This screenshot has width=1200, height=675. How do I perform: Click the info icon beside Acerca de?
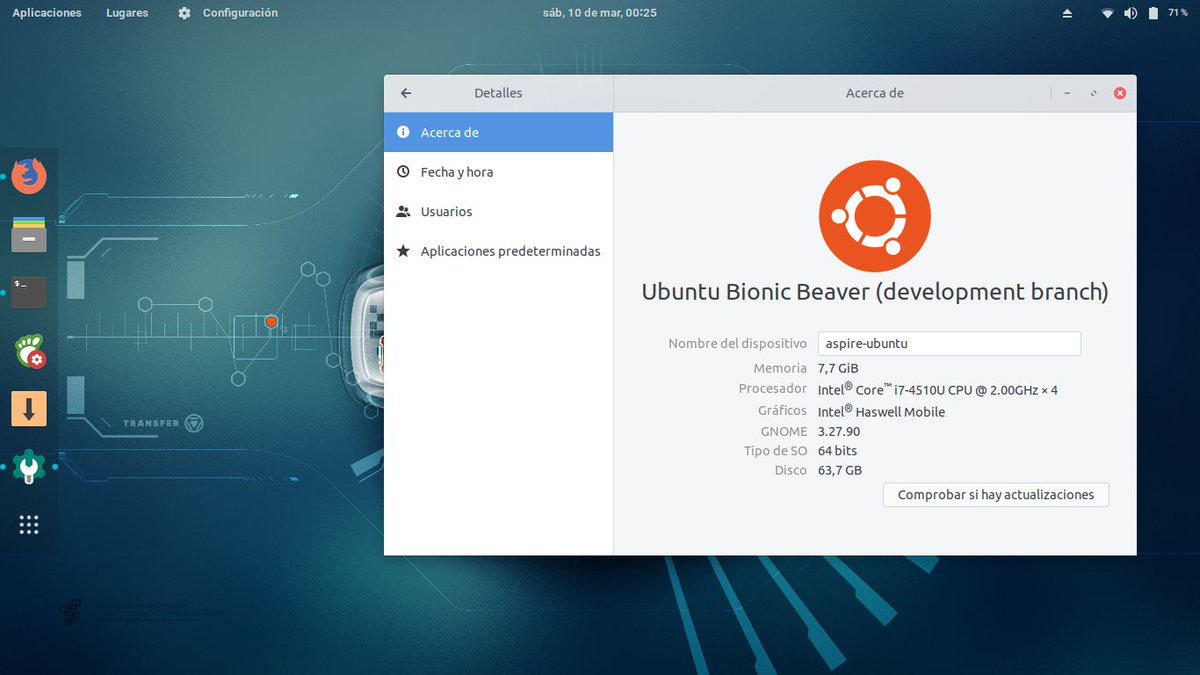[403, 132]
